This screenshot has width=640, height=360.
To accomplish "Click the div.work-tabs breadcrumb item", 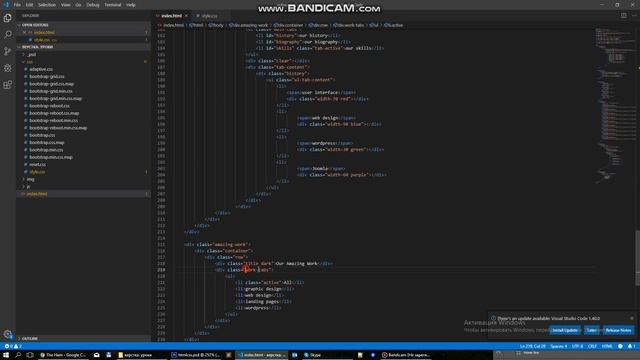I will coord(348,25).
